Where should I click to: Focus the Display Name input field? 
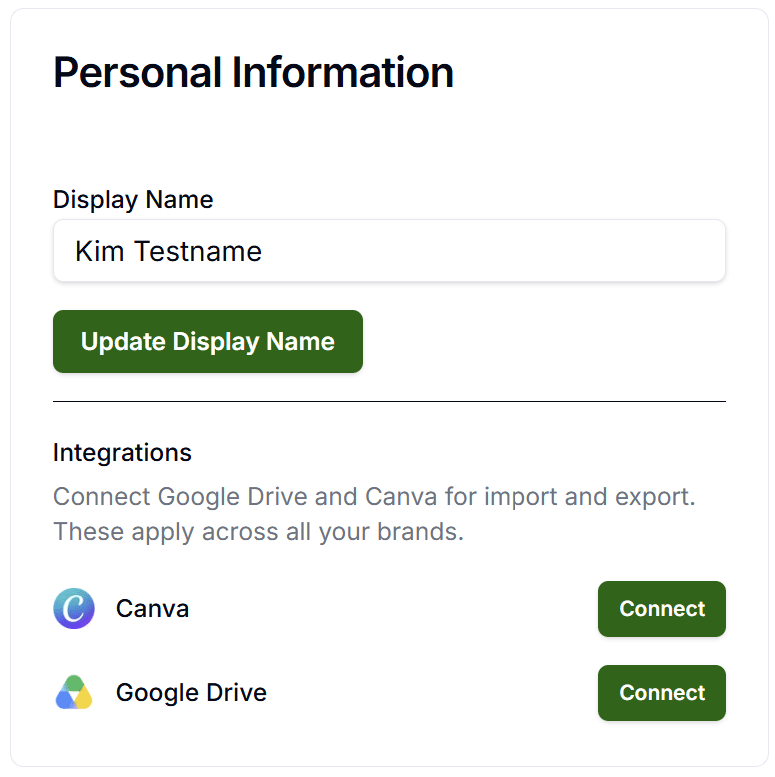[x=389, y=251]
